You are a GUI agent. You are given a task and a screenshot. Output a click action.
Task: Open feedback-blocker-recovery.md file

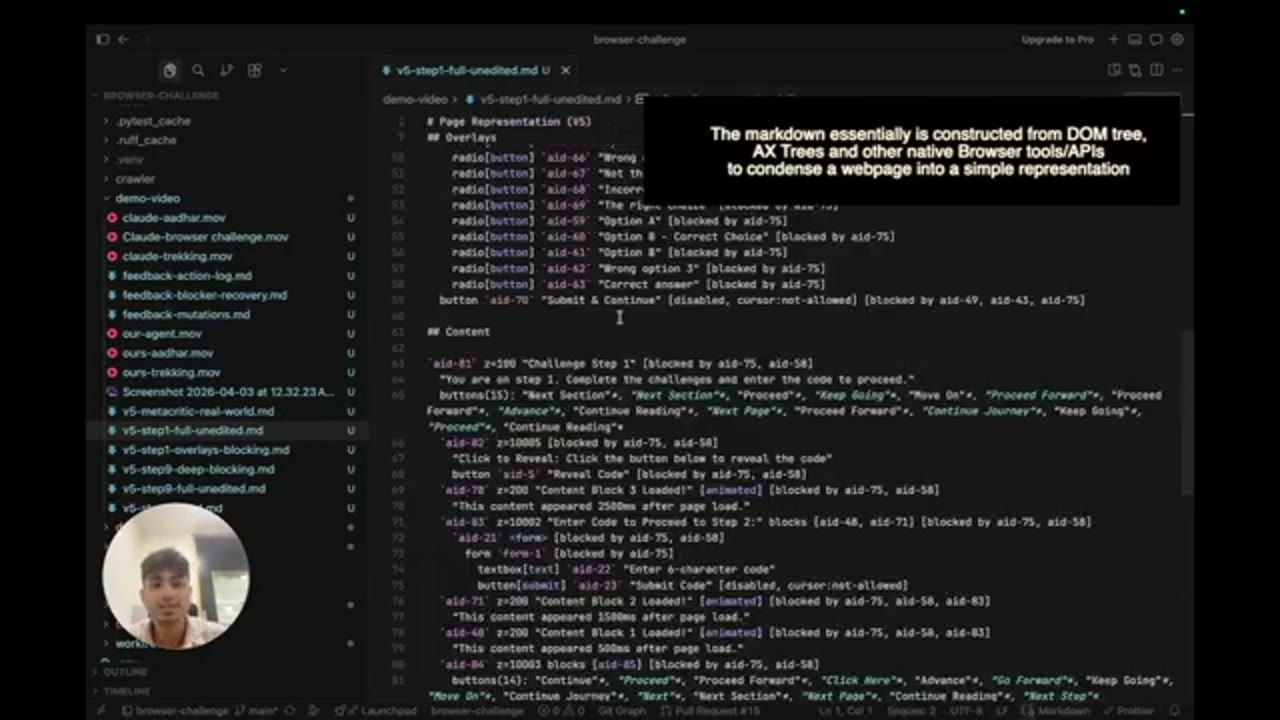[227, 295]
